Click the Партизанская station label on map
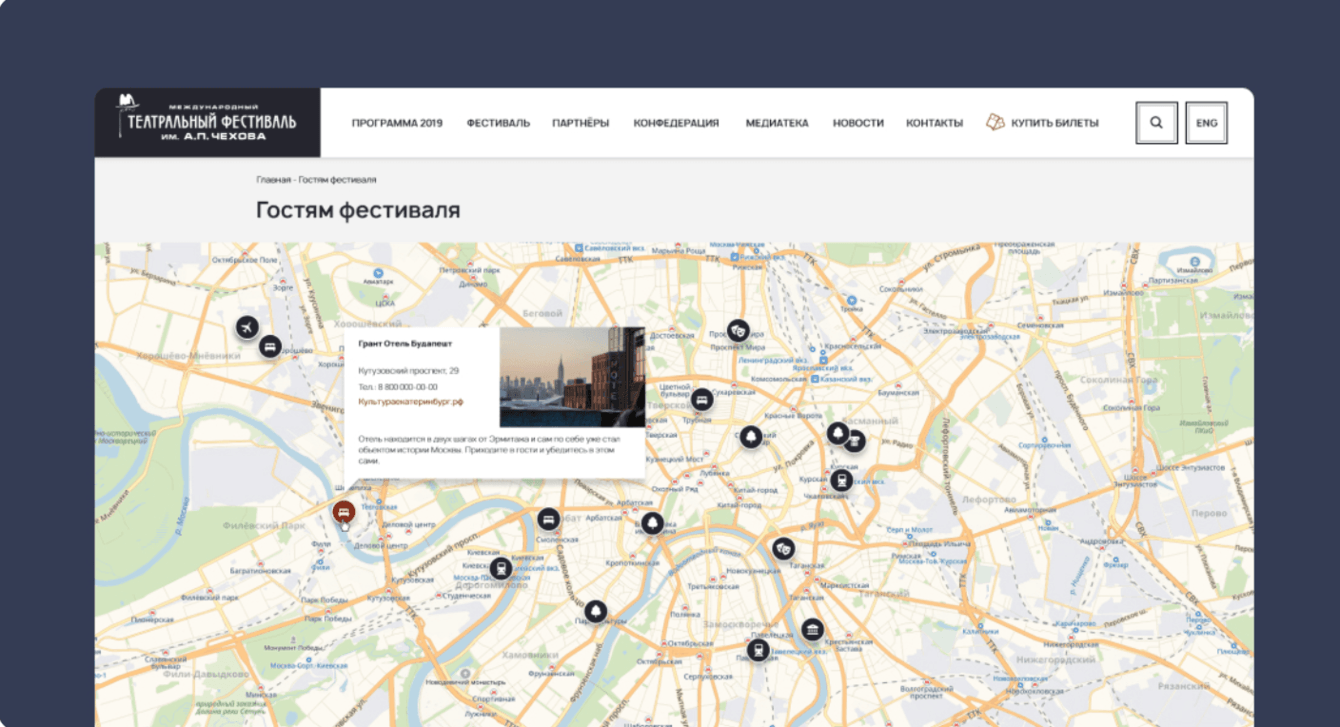Viewport: 1340px width, 727px height. (x=1172, y=280)
